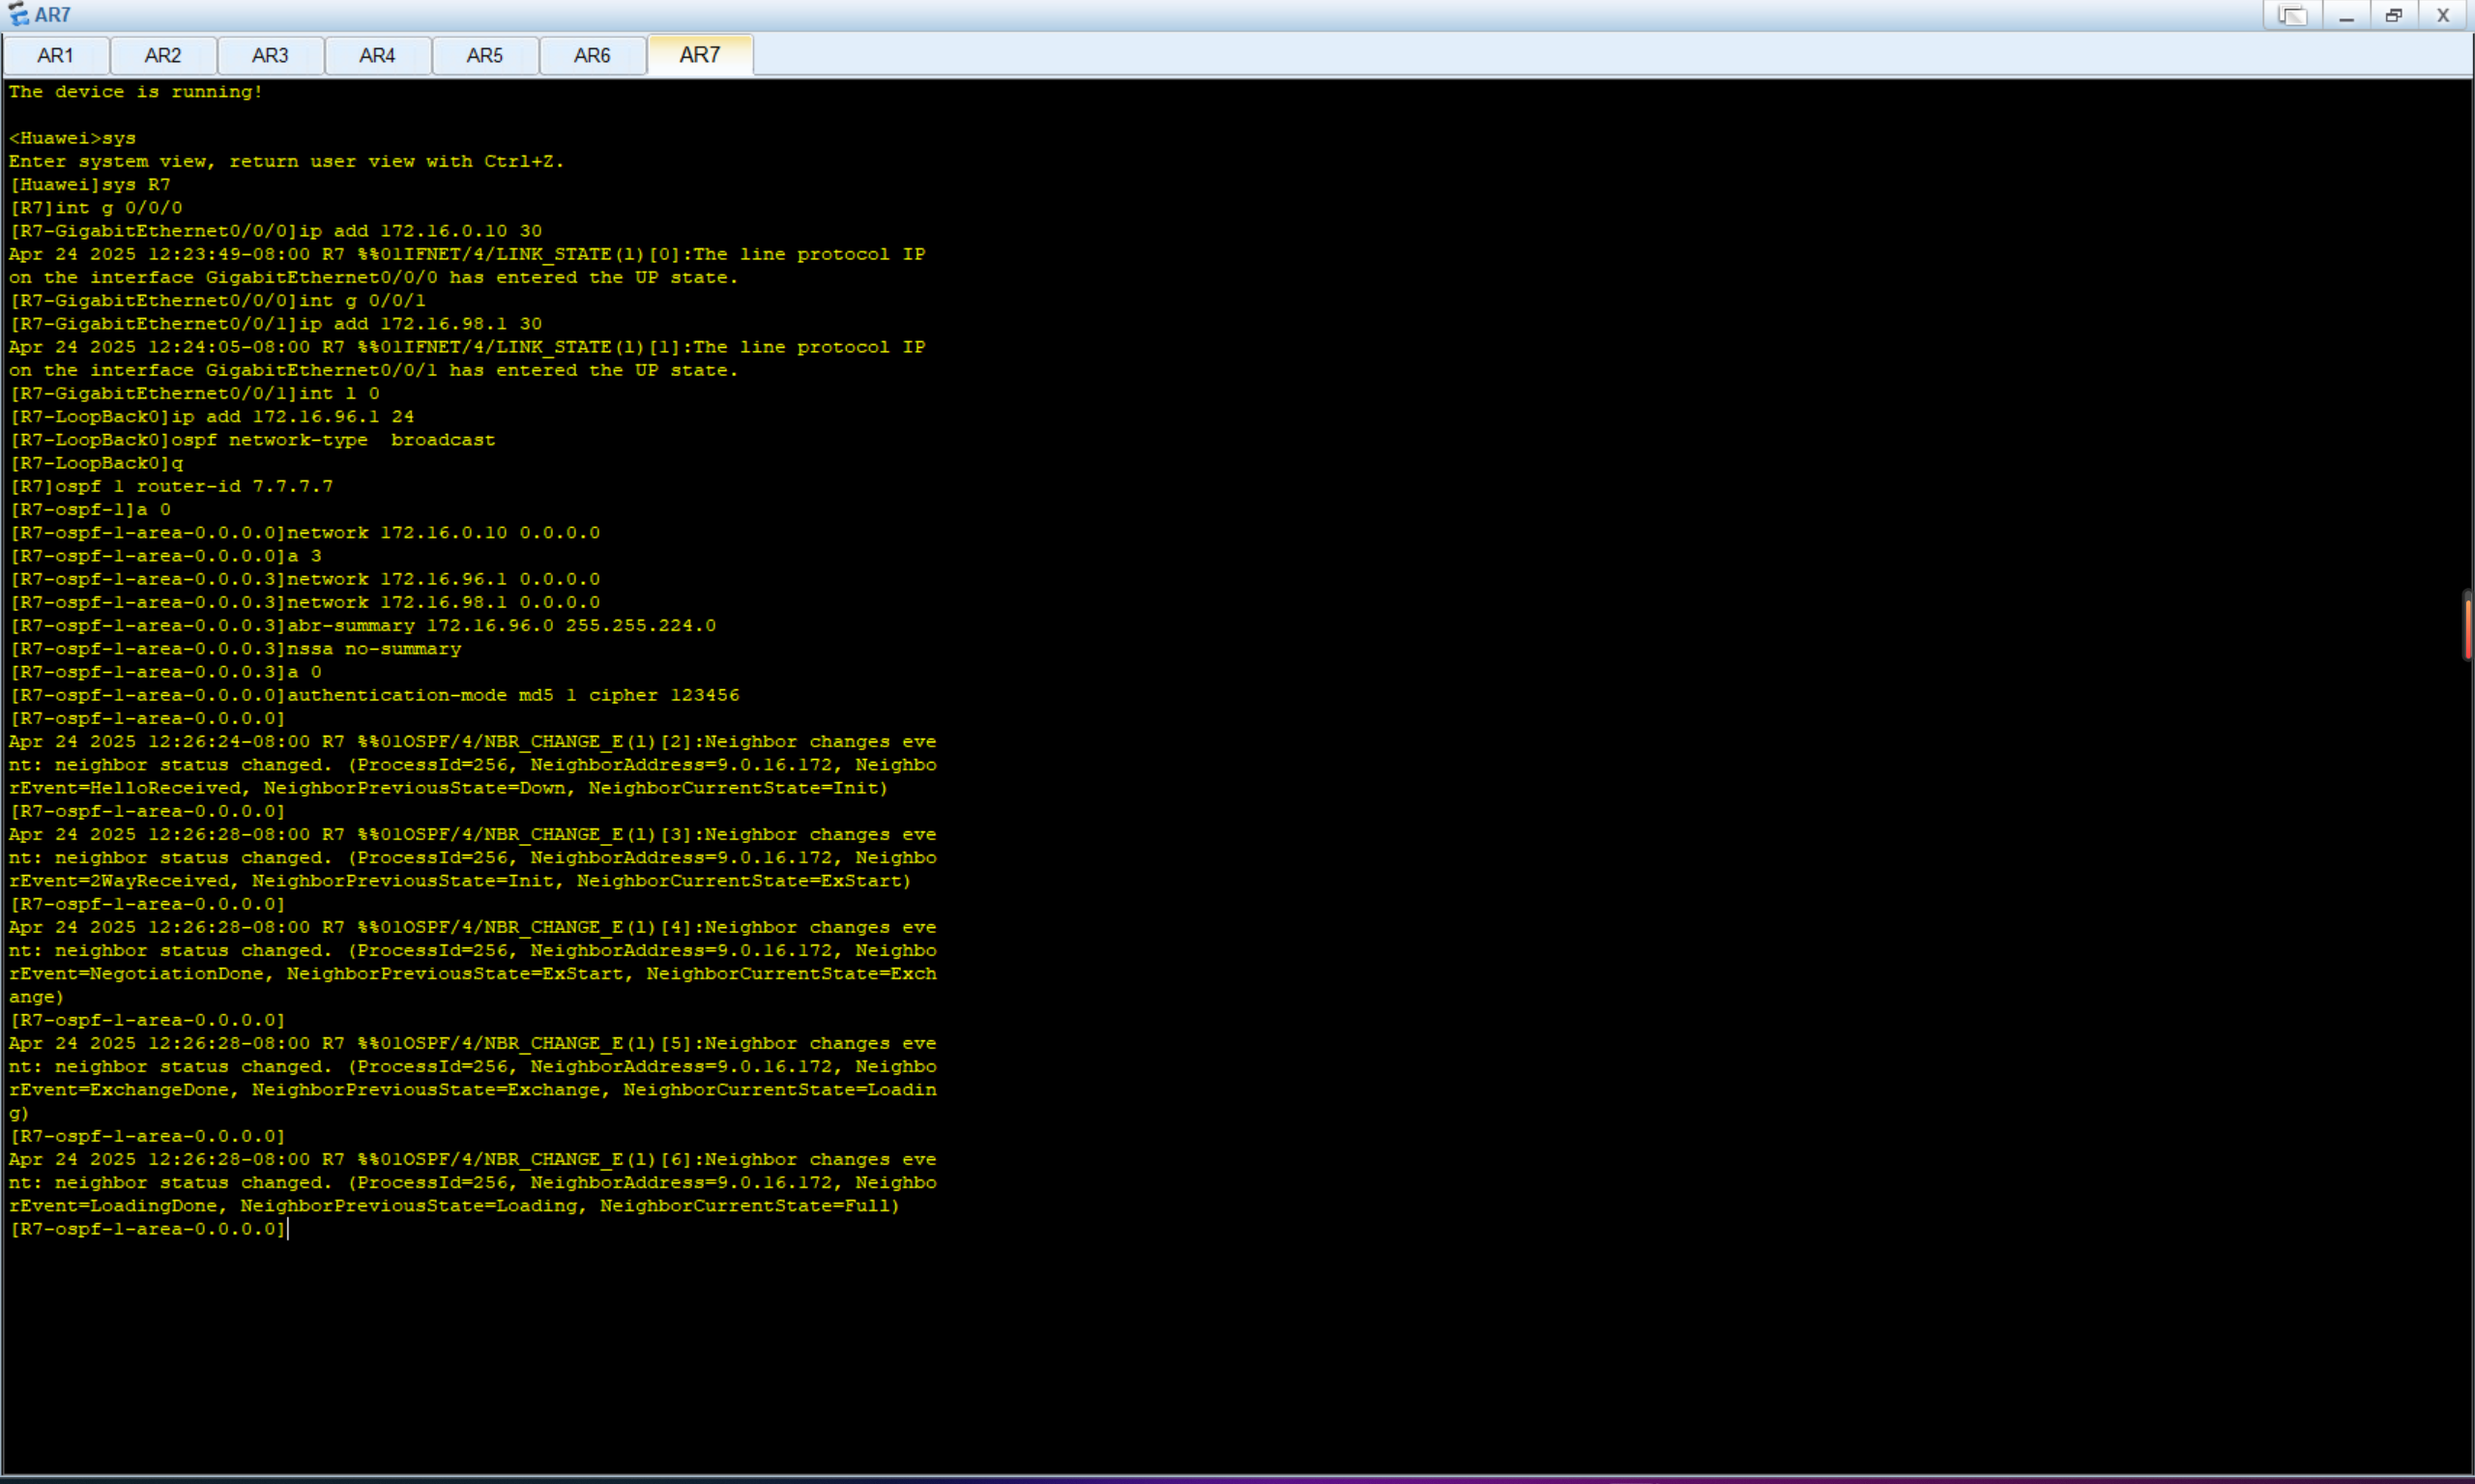Go to the AR4 console tab

click(x=377, y=56)
